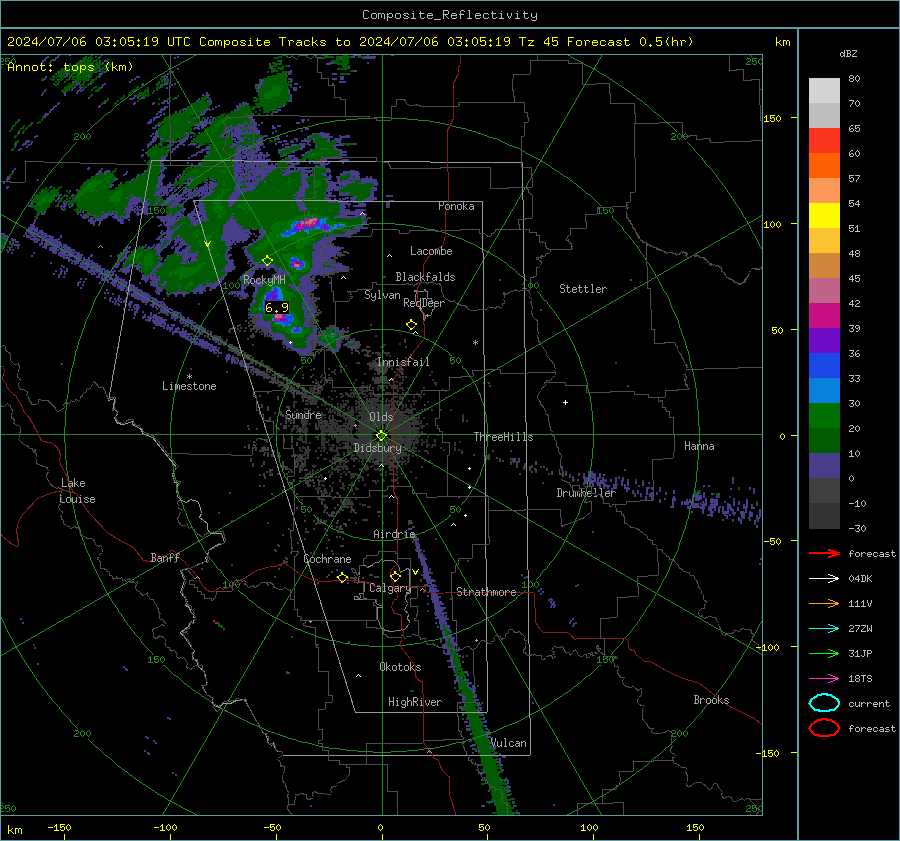The image size is (900, 841).
Task: Click the Lake Louise label
Action: point(77,491)
